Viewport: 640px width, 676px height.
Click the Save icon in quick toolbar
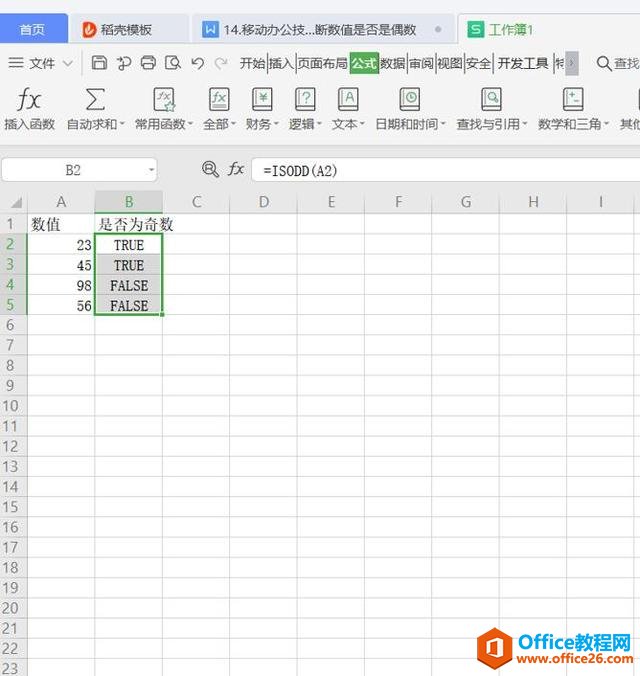point(99,63)
